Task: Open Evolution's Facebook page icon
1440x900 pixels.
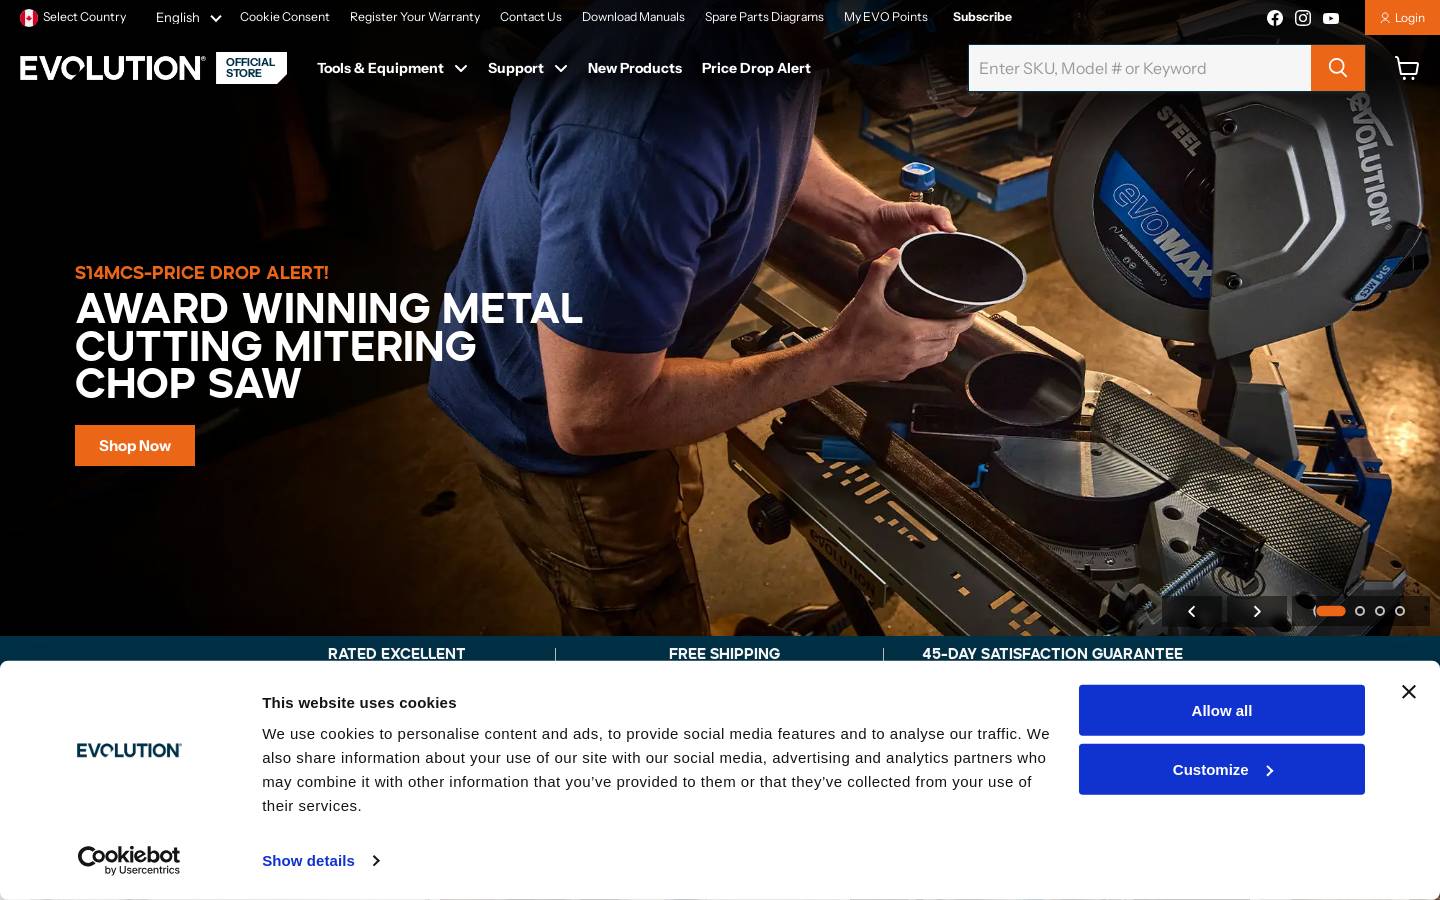Action: (x=1275, y=18)
